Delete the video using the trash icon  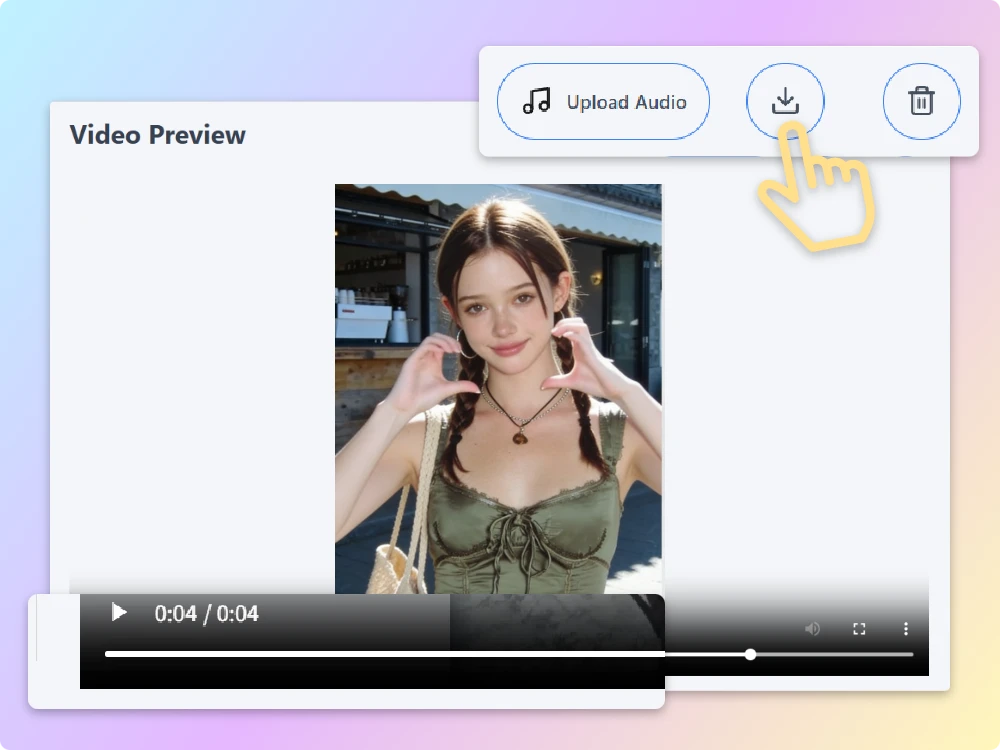pos(922,101)
